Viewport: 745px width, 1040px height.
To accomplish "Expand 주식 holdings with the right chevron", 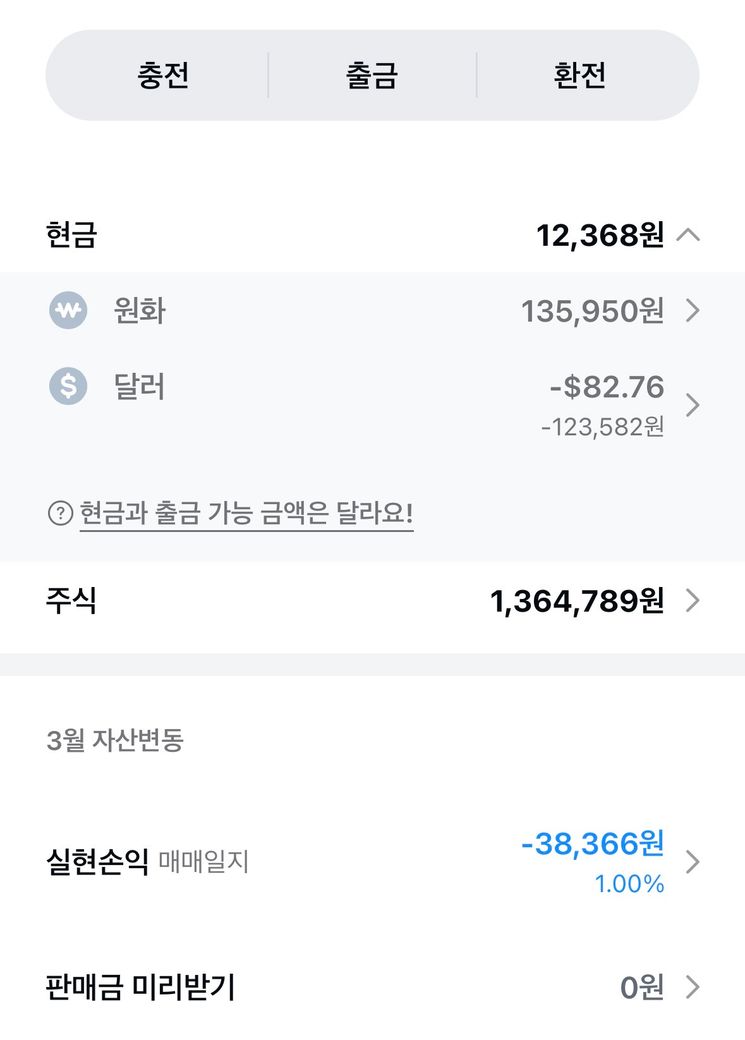I will [x=692, y=601].
